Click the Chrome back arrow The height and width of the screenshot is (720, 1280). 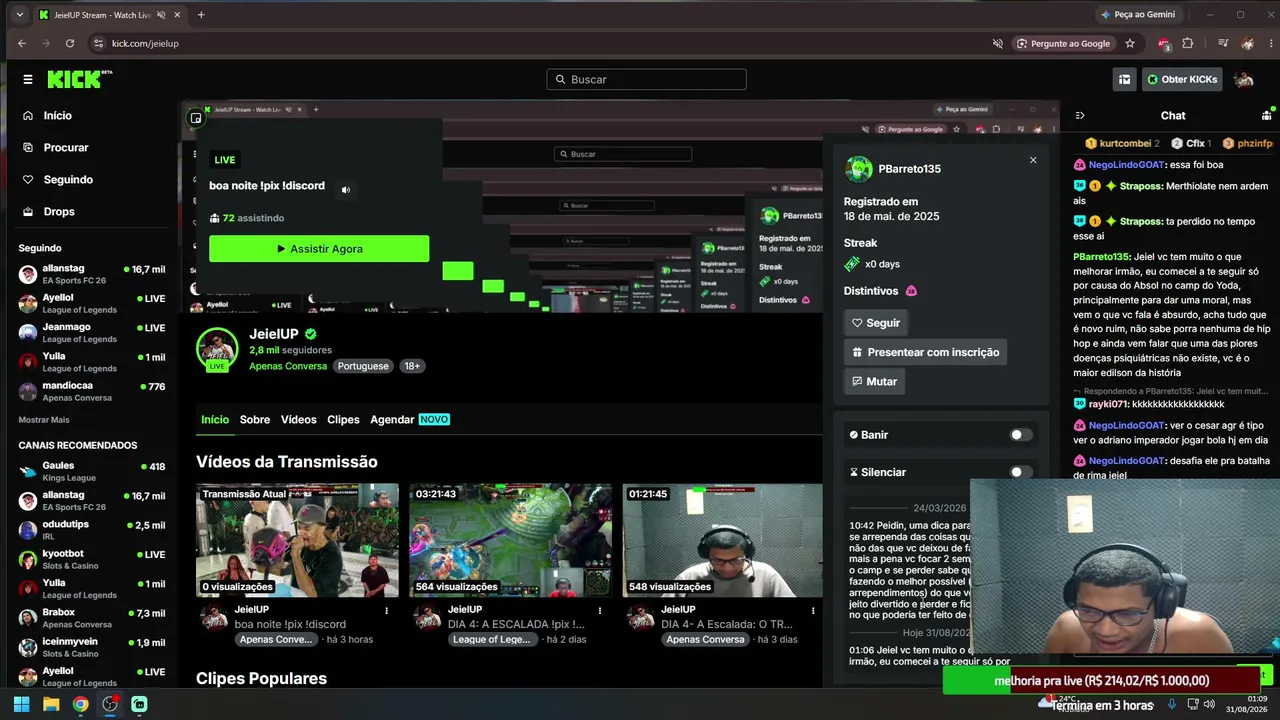coord(22,43)
